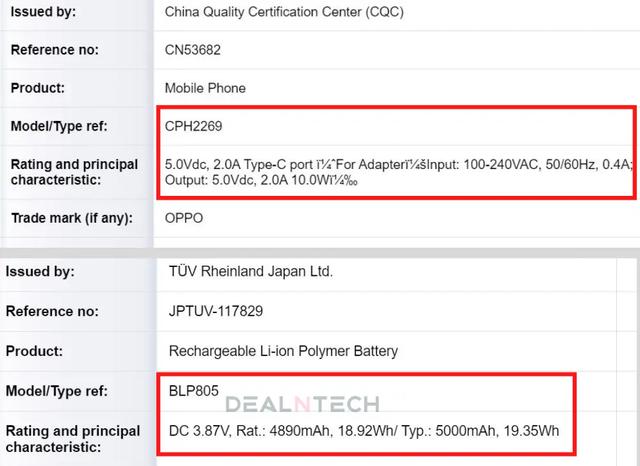Click the Mobile Phone product value
This screenshot has width=640, height=466.
click(x=205, y=88)
